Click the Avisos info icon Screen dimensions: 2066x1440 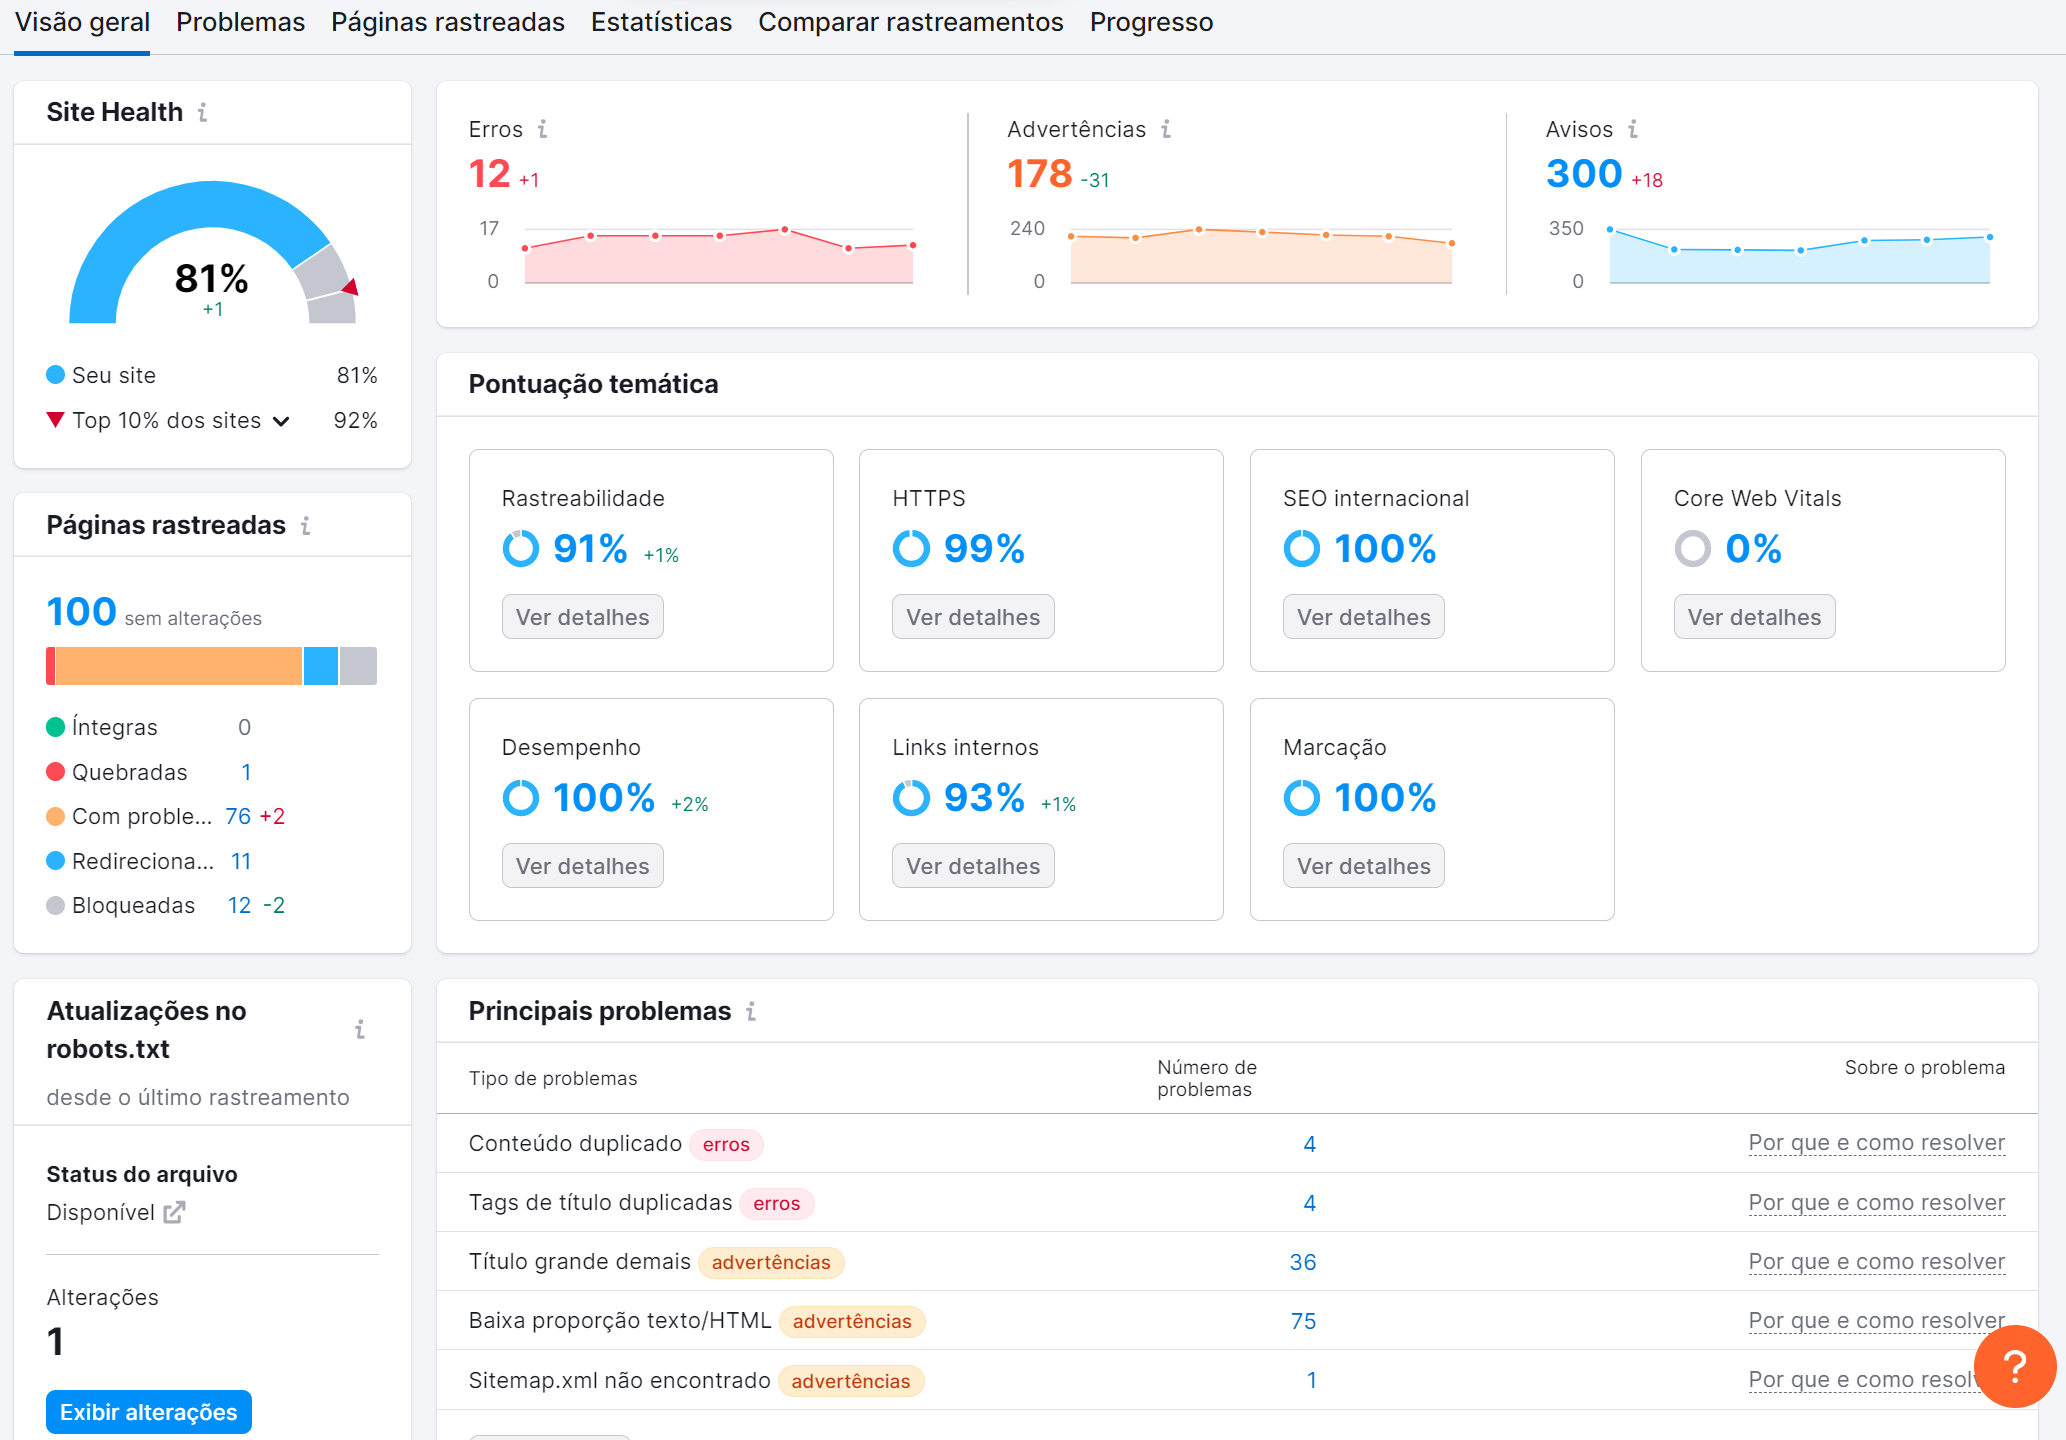[1632, 129]
